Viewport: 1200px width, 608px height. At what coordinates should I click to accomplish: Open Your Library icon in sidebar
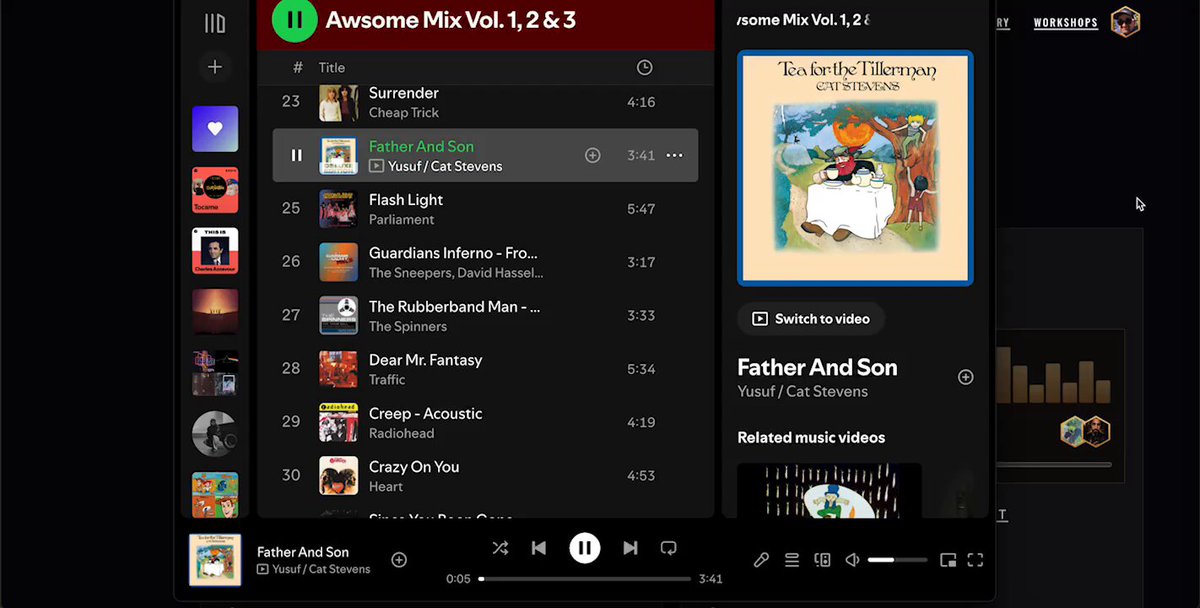(215, 23)
